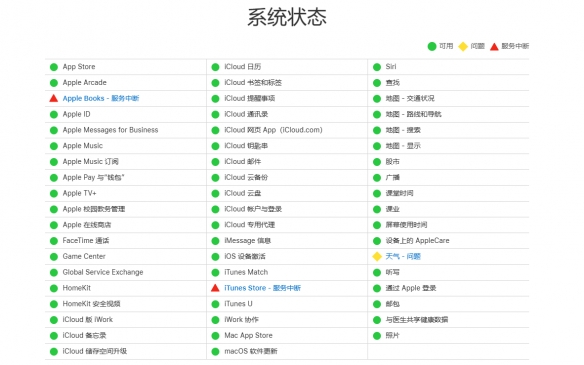Click the yellow diamond next to 天气
The image size is (584, 365).
tap(377, 256)
